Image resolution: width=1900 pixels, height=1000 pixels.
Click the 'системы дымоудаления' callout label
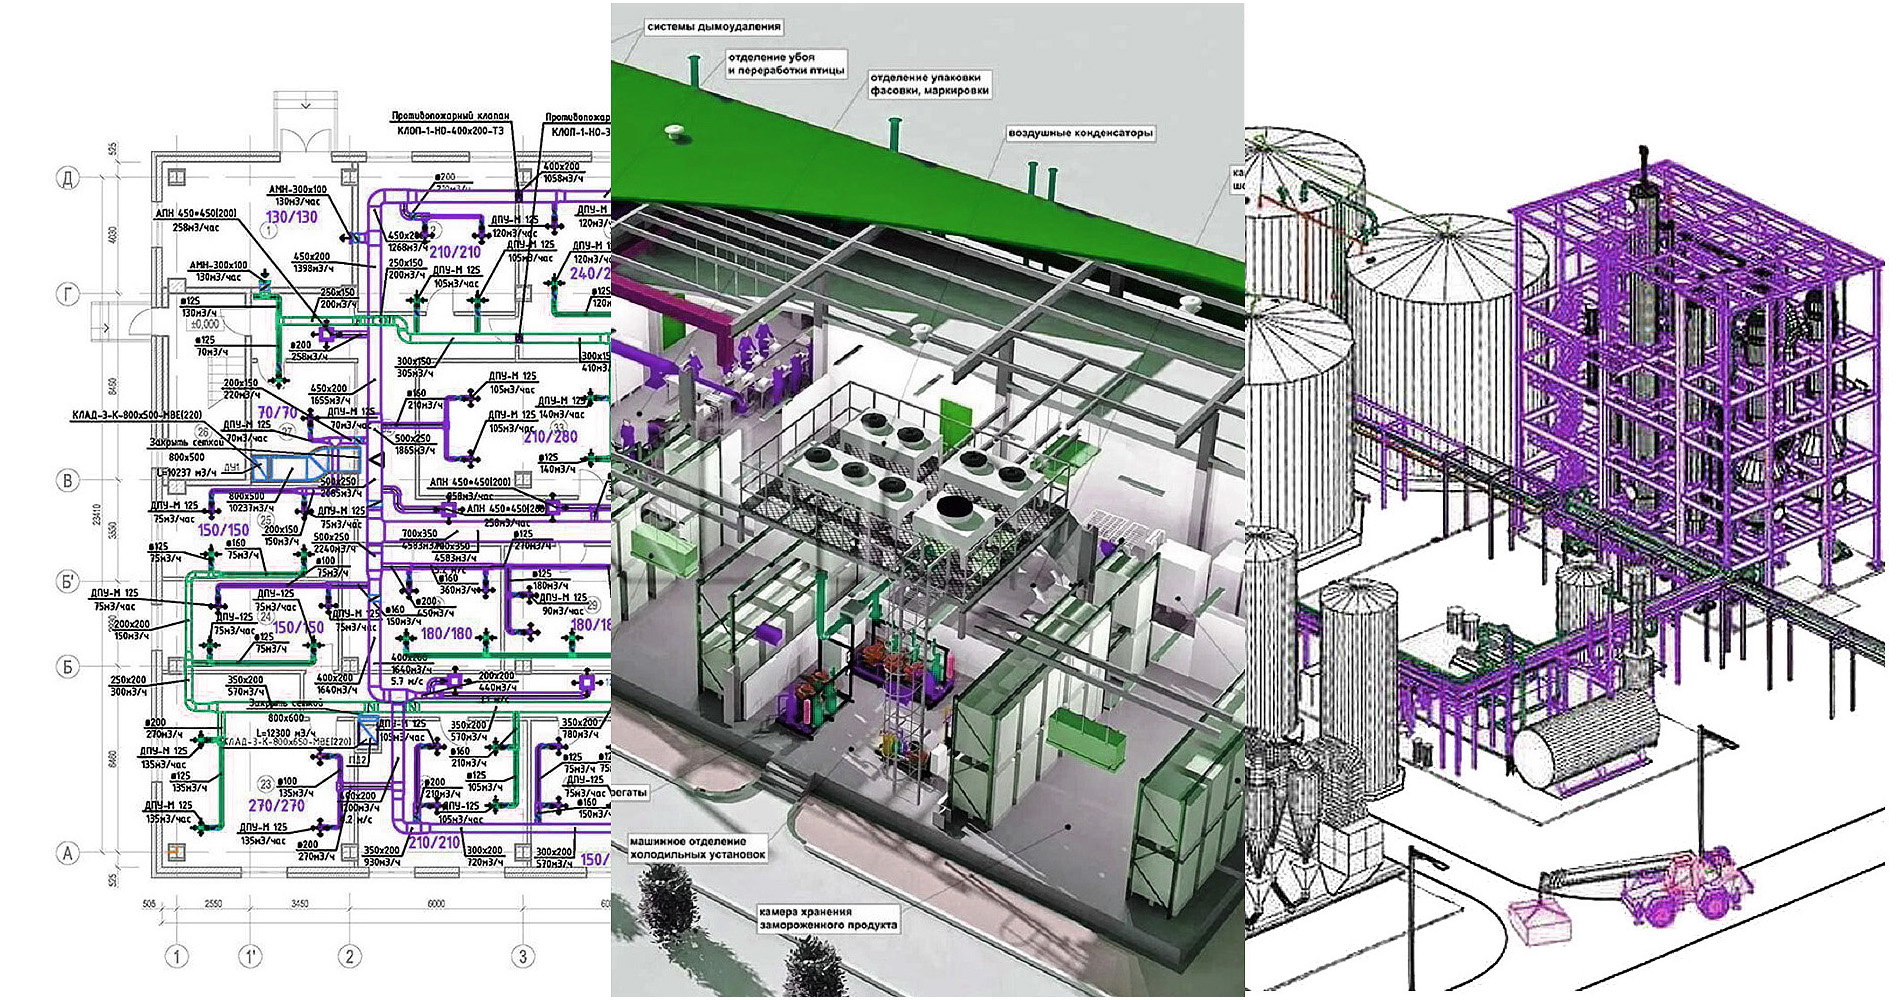click(x=713, y=27)
